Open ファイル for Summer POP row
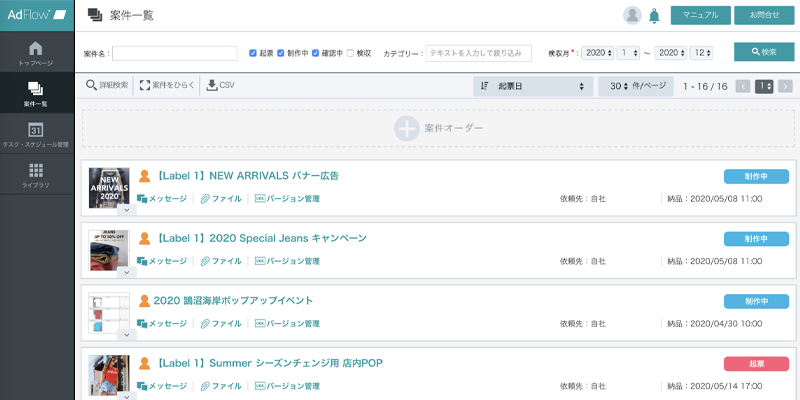Image resolution: width=800 pixels, height=400 pixels. click(x=220, y=386)
